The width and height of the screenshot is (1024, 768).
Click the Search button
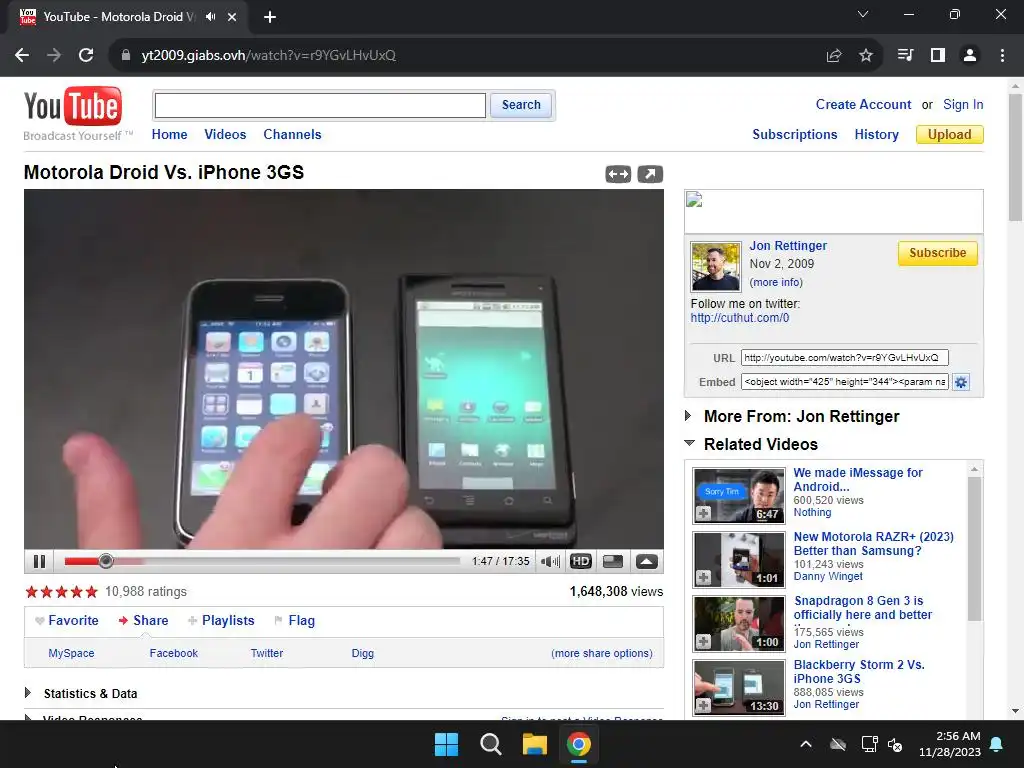point(521,105)
